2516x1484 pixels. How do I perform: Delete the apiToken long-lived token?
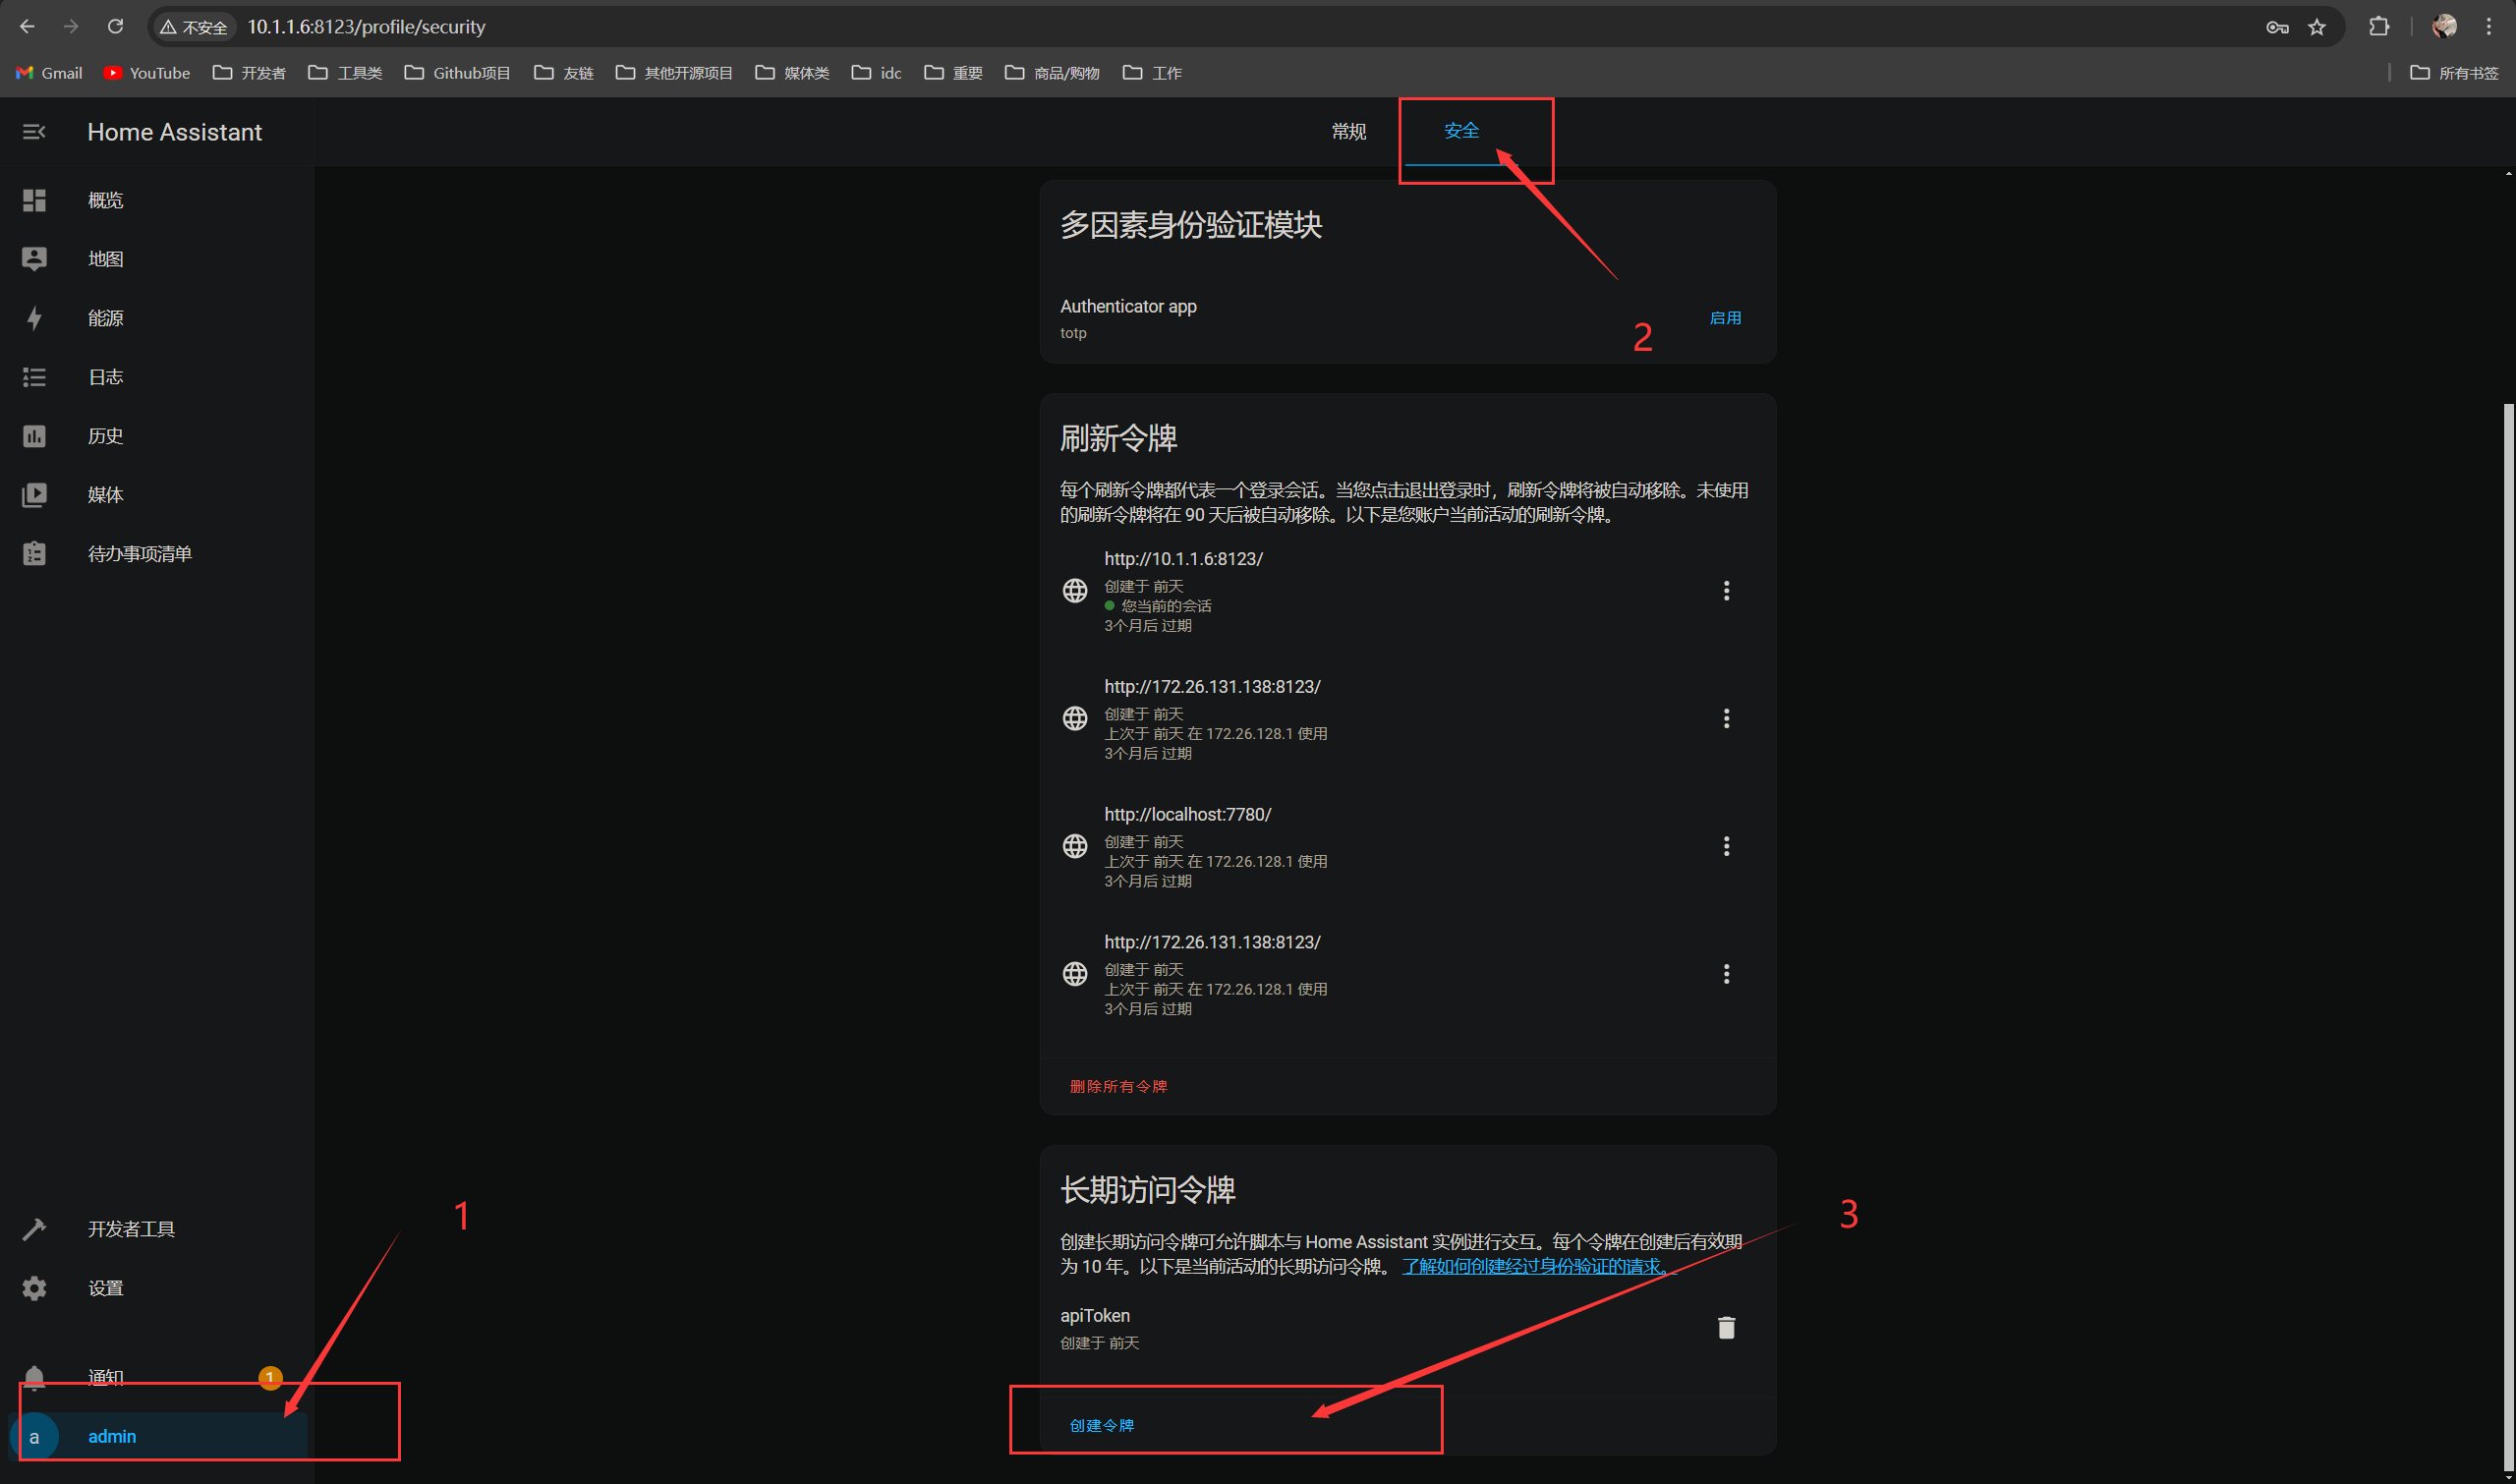tap(1726, 1328)
